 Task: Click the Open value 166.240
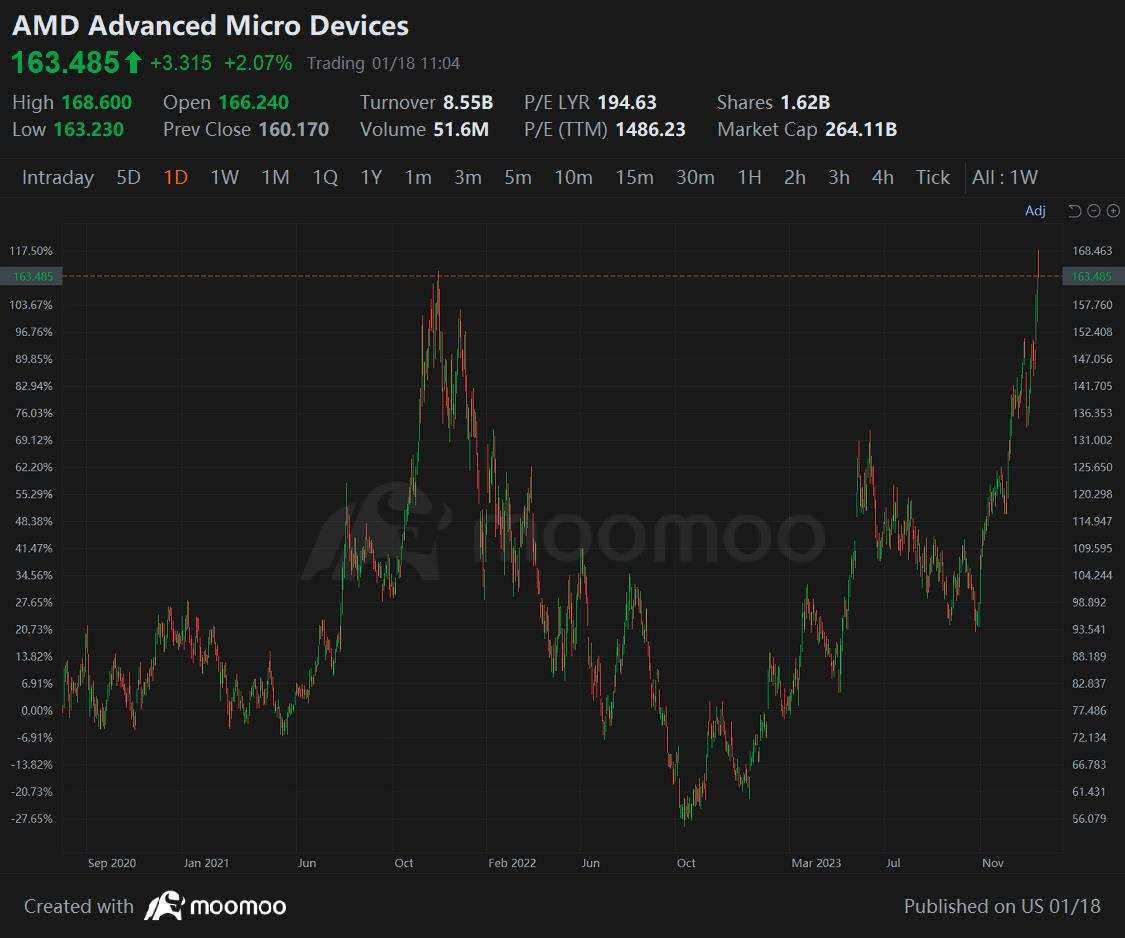[x=253, y=103]
